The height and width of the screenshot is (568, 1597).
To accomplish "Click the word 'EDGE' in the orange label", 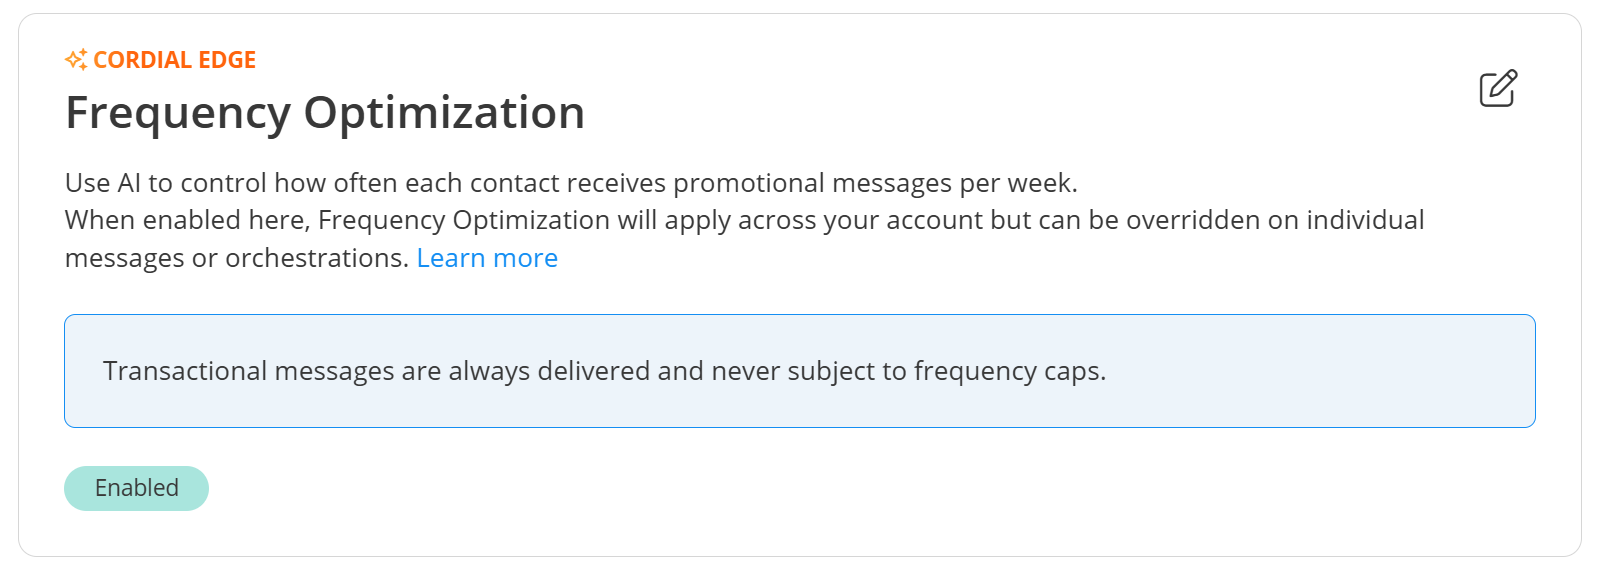I will tap(227, 60).
